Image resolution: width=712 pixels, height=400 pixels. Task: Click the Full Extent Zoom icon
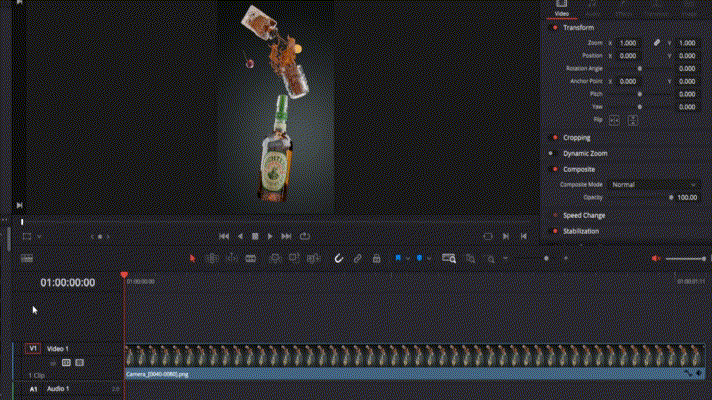coord(449,258)
